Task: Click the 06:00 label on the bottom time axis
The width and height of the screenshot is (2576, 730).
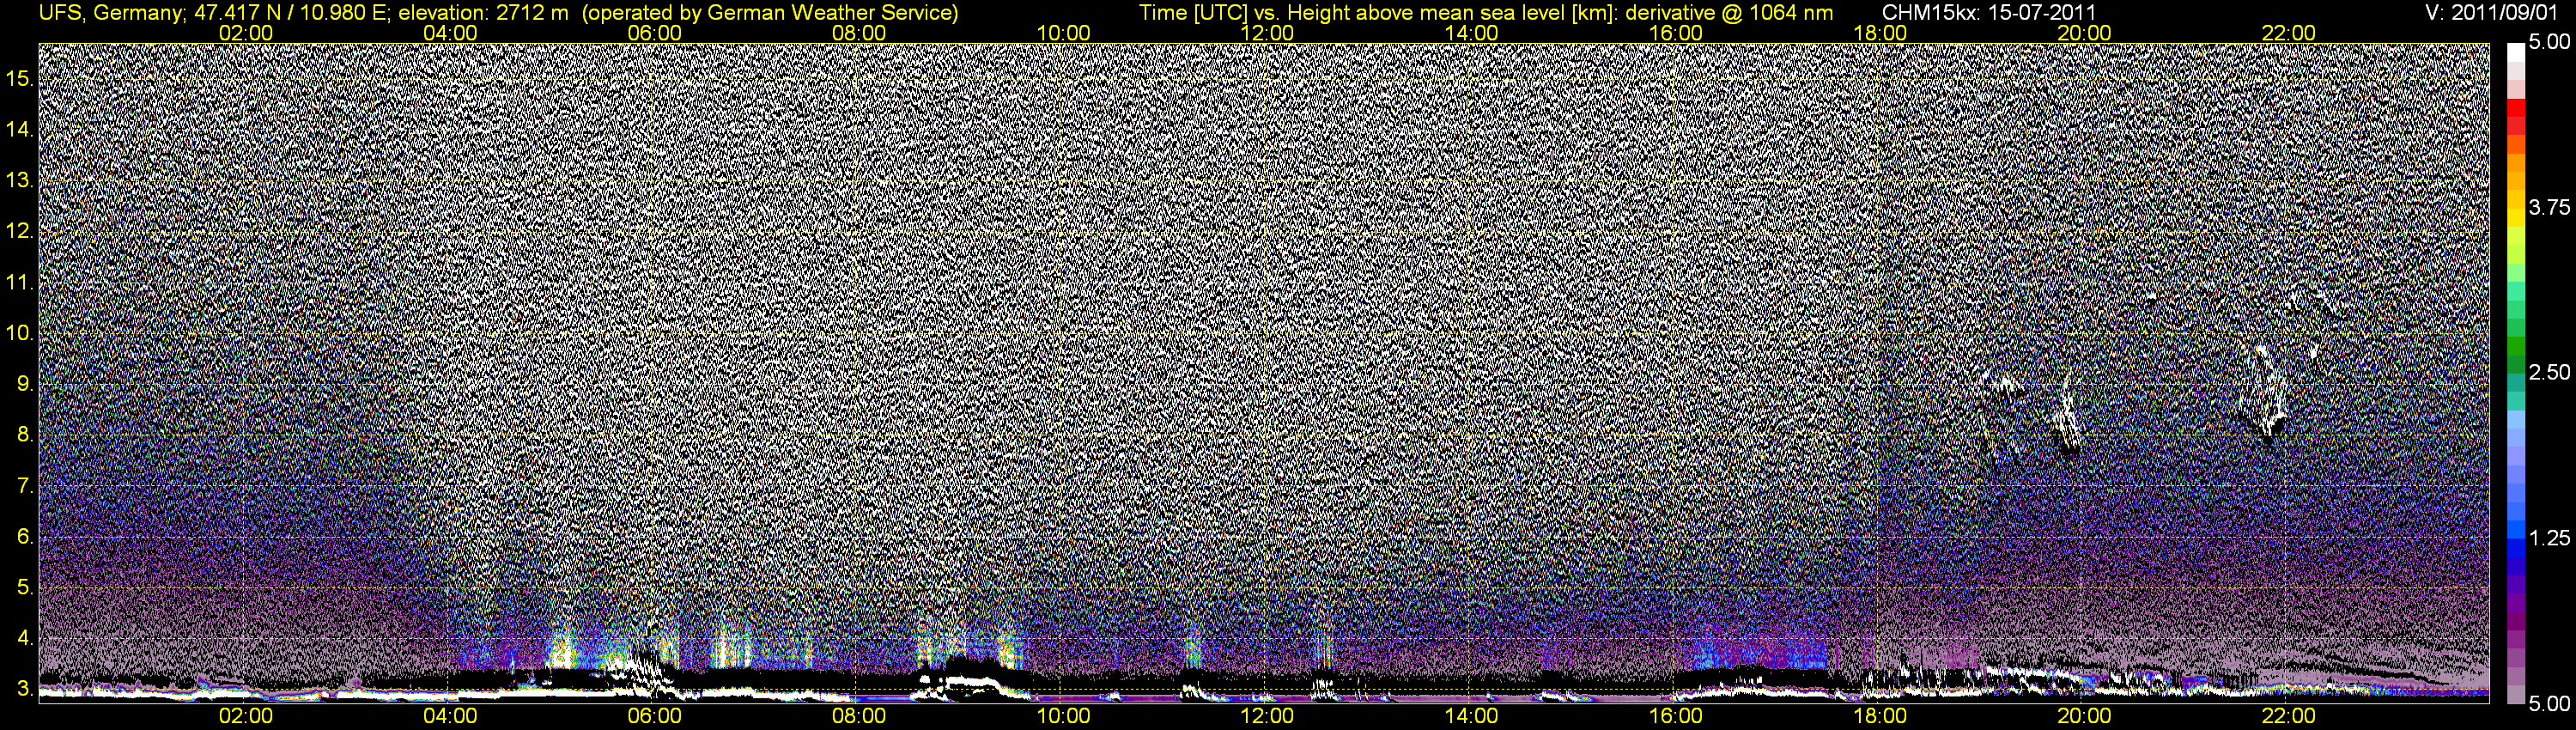Action: point(654,716)
